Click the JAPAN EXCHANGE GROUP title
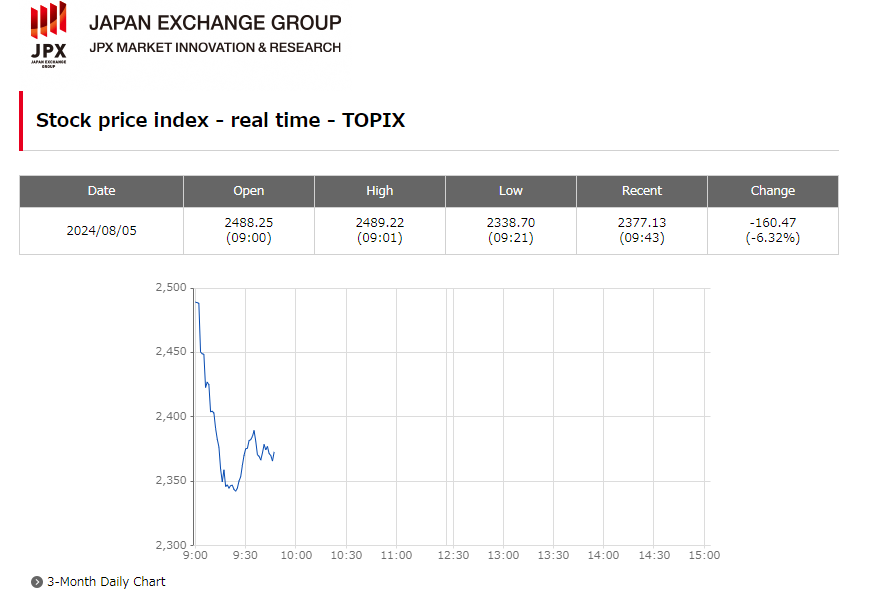 [215, 22]
